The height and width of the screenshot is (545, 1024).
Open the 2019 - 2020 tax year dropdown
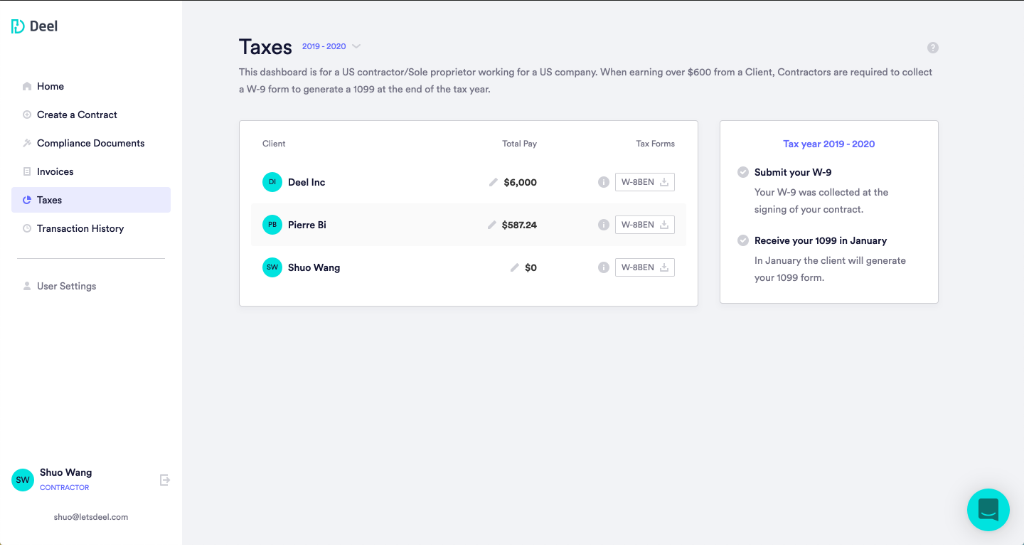[331, 46]
